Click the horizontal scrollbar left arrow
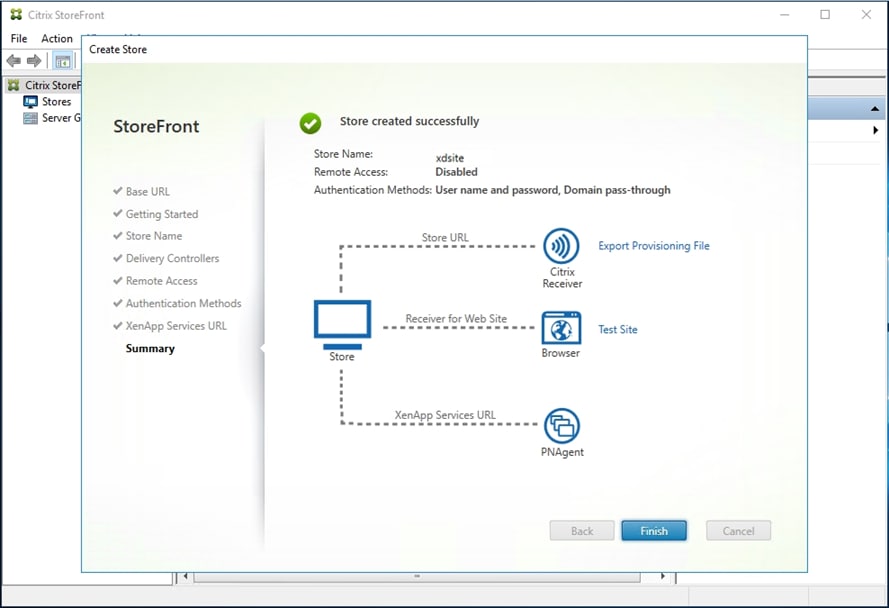 click(185, 576)
